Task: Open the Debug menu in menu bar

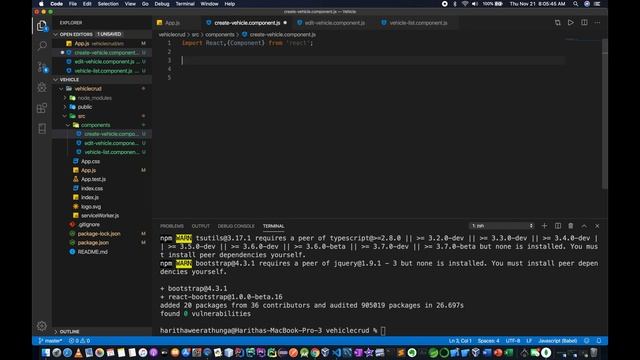Action: coord(162,4)
